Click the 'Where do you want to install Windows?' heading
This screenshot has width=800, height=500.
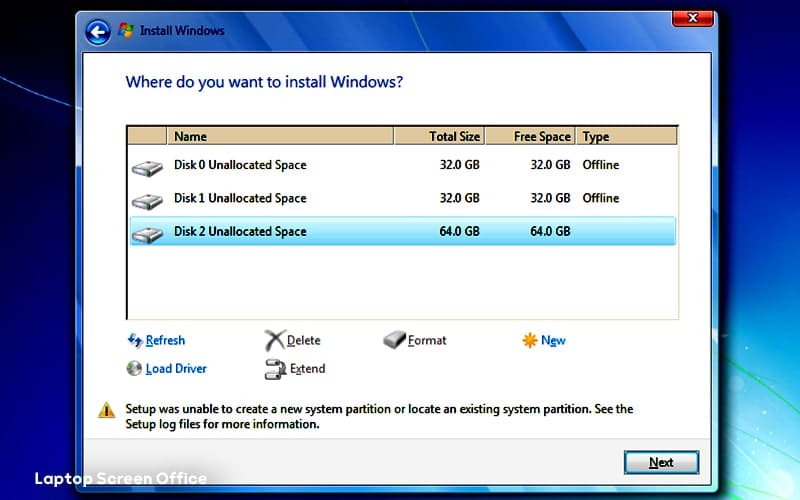tap(264, 82)
